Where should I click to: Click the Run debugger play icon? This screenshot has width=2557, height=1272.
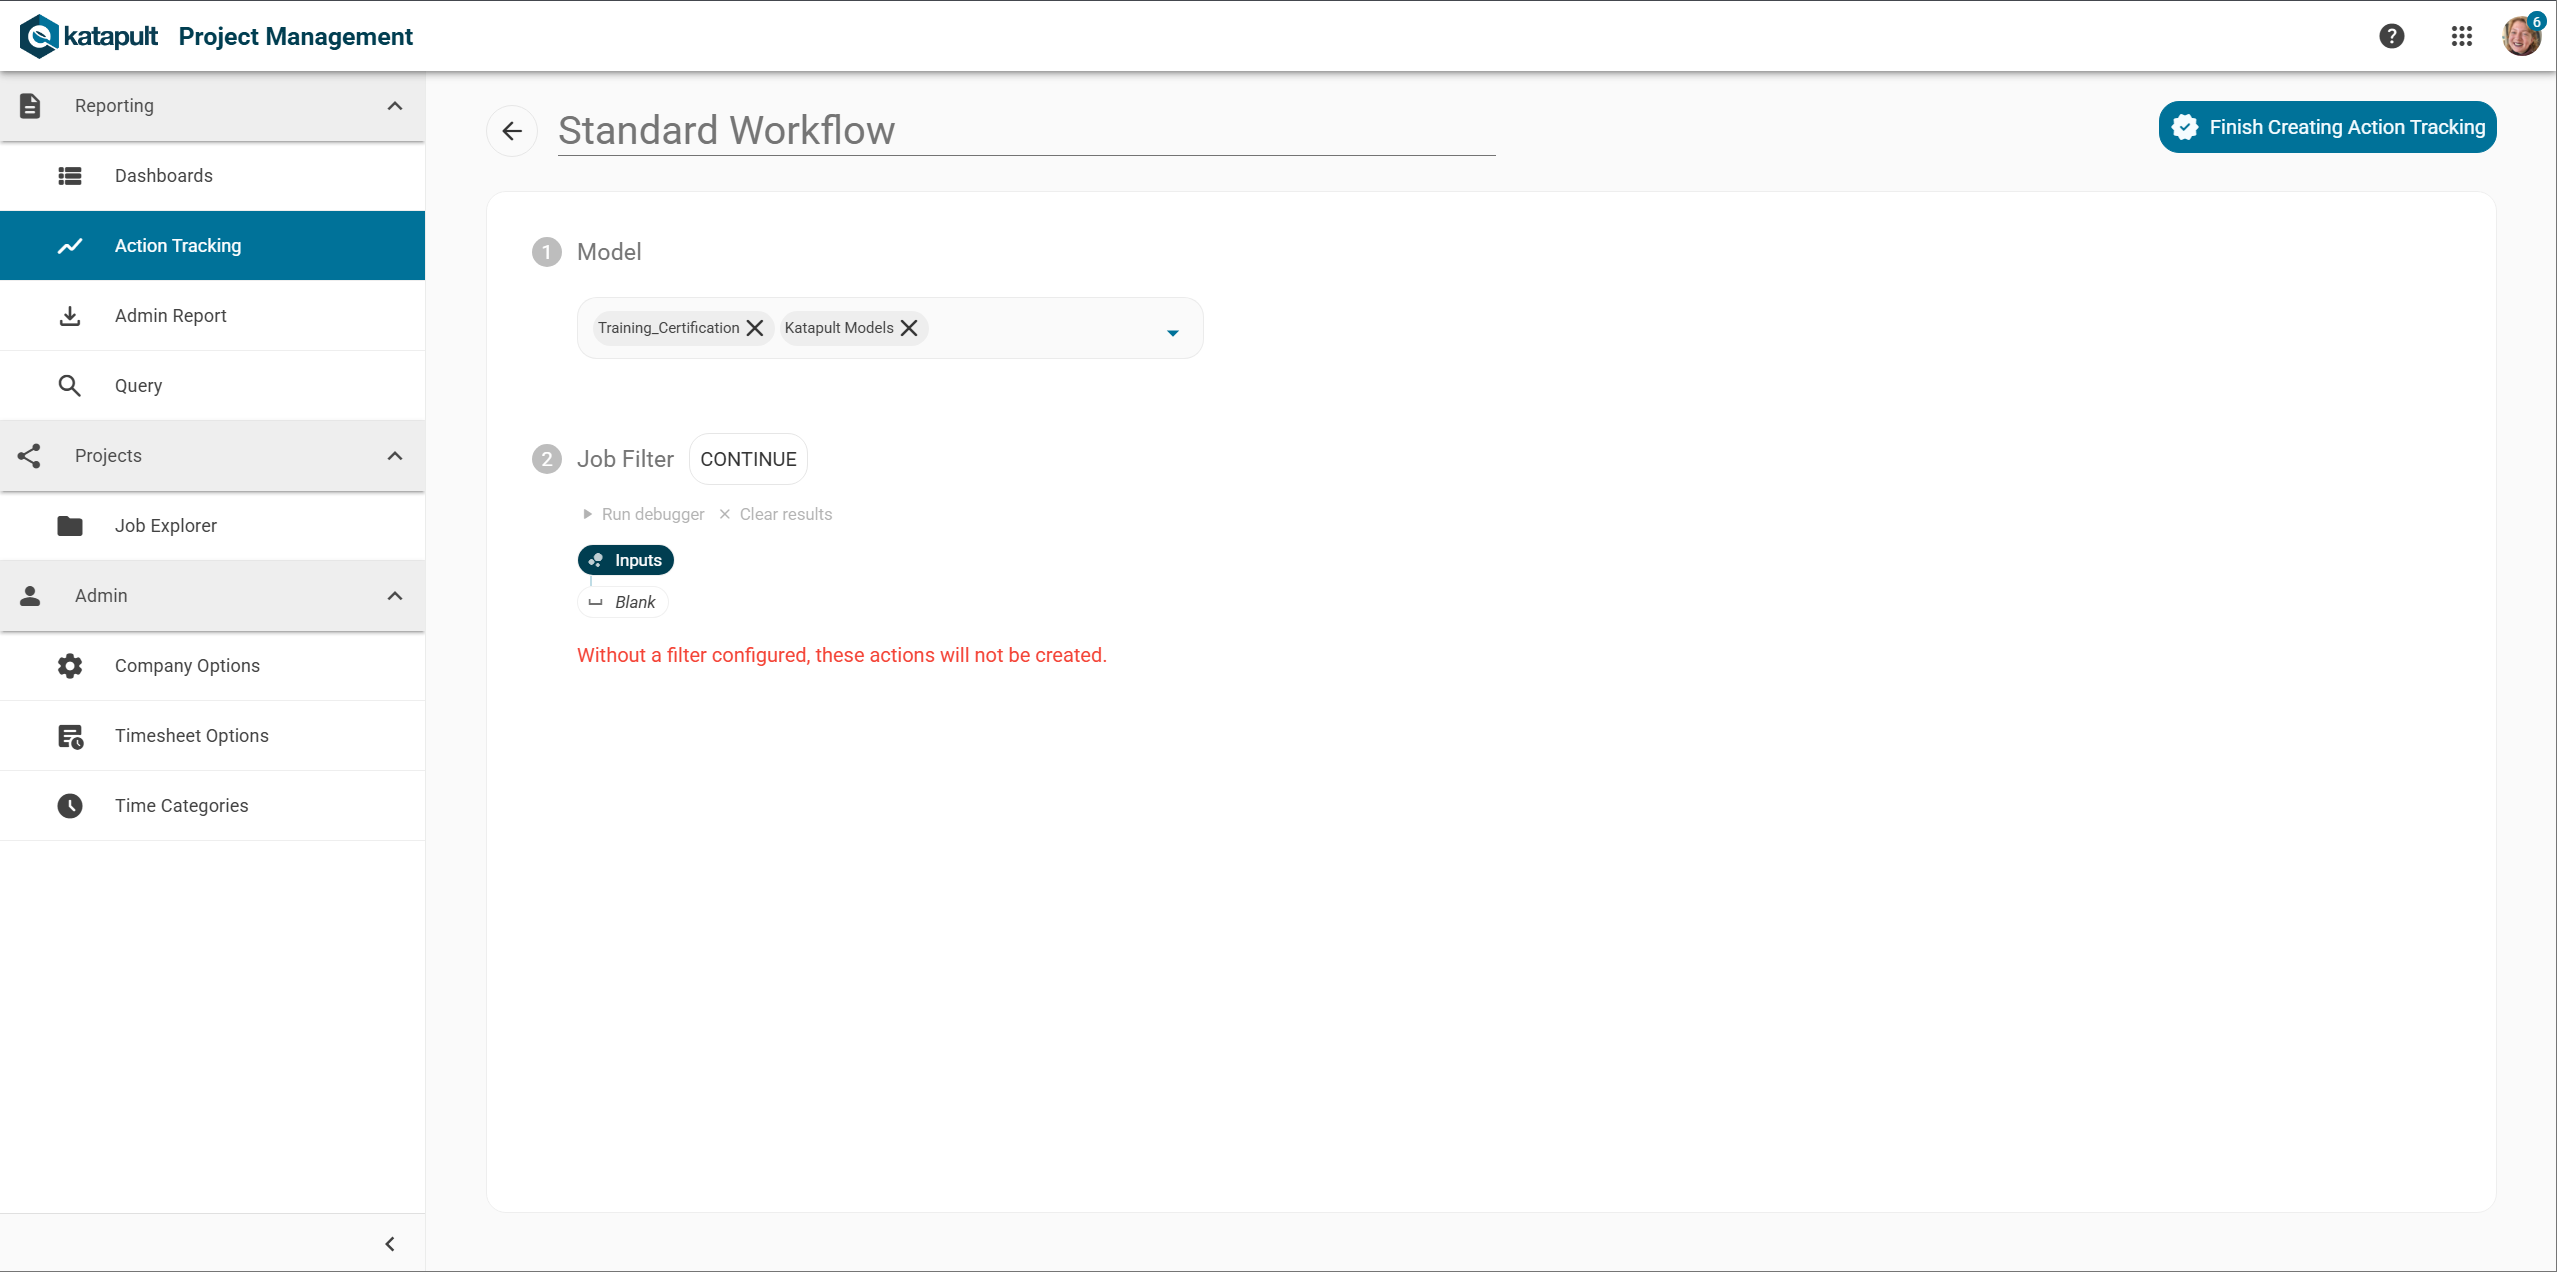(588, 514)
